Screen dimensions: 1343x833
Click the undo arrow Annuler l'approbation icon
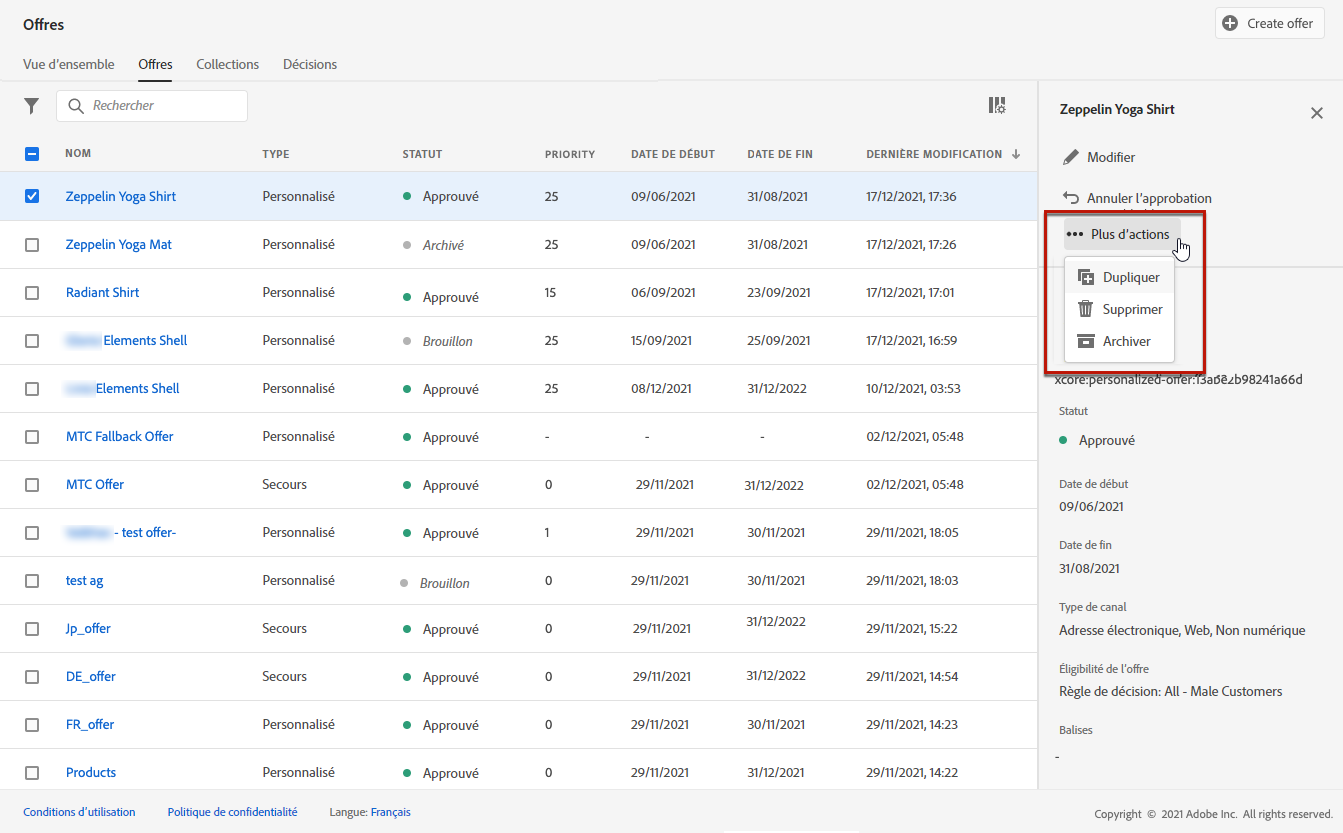click(1071, 198)
